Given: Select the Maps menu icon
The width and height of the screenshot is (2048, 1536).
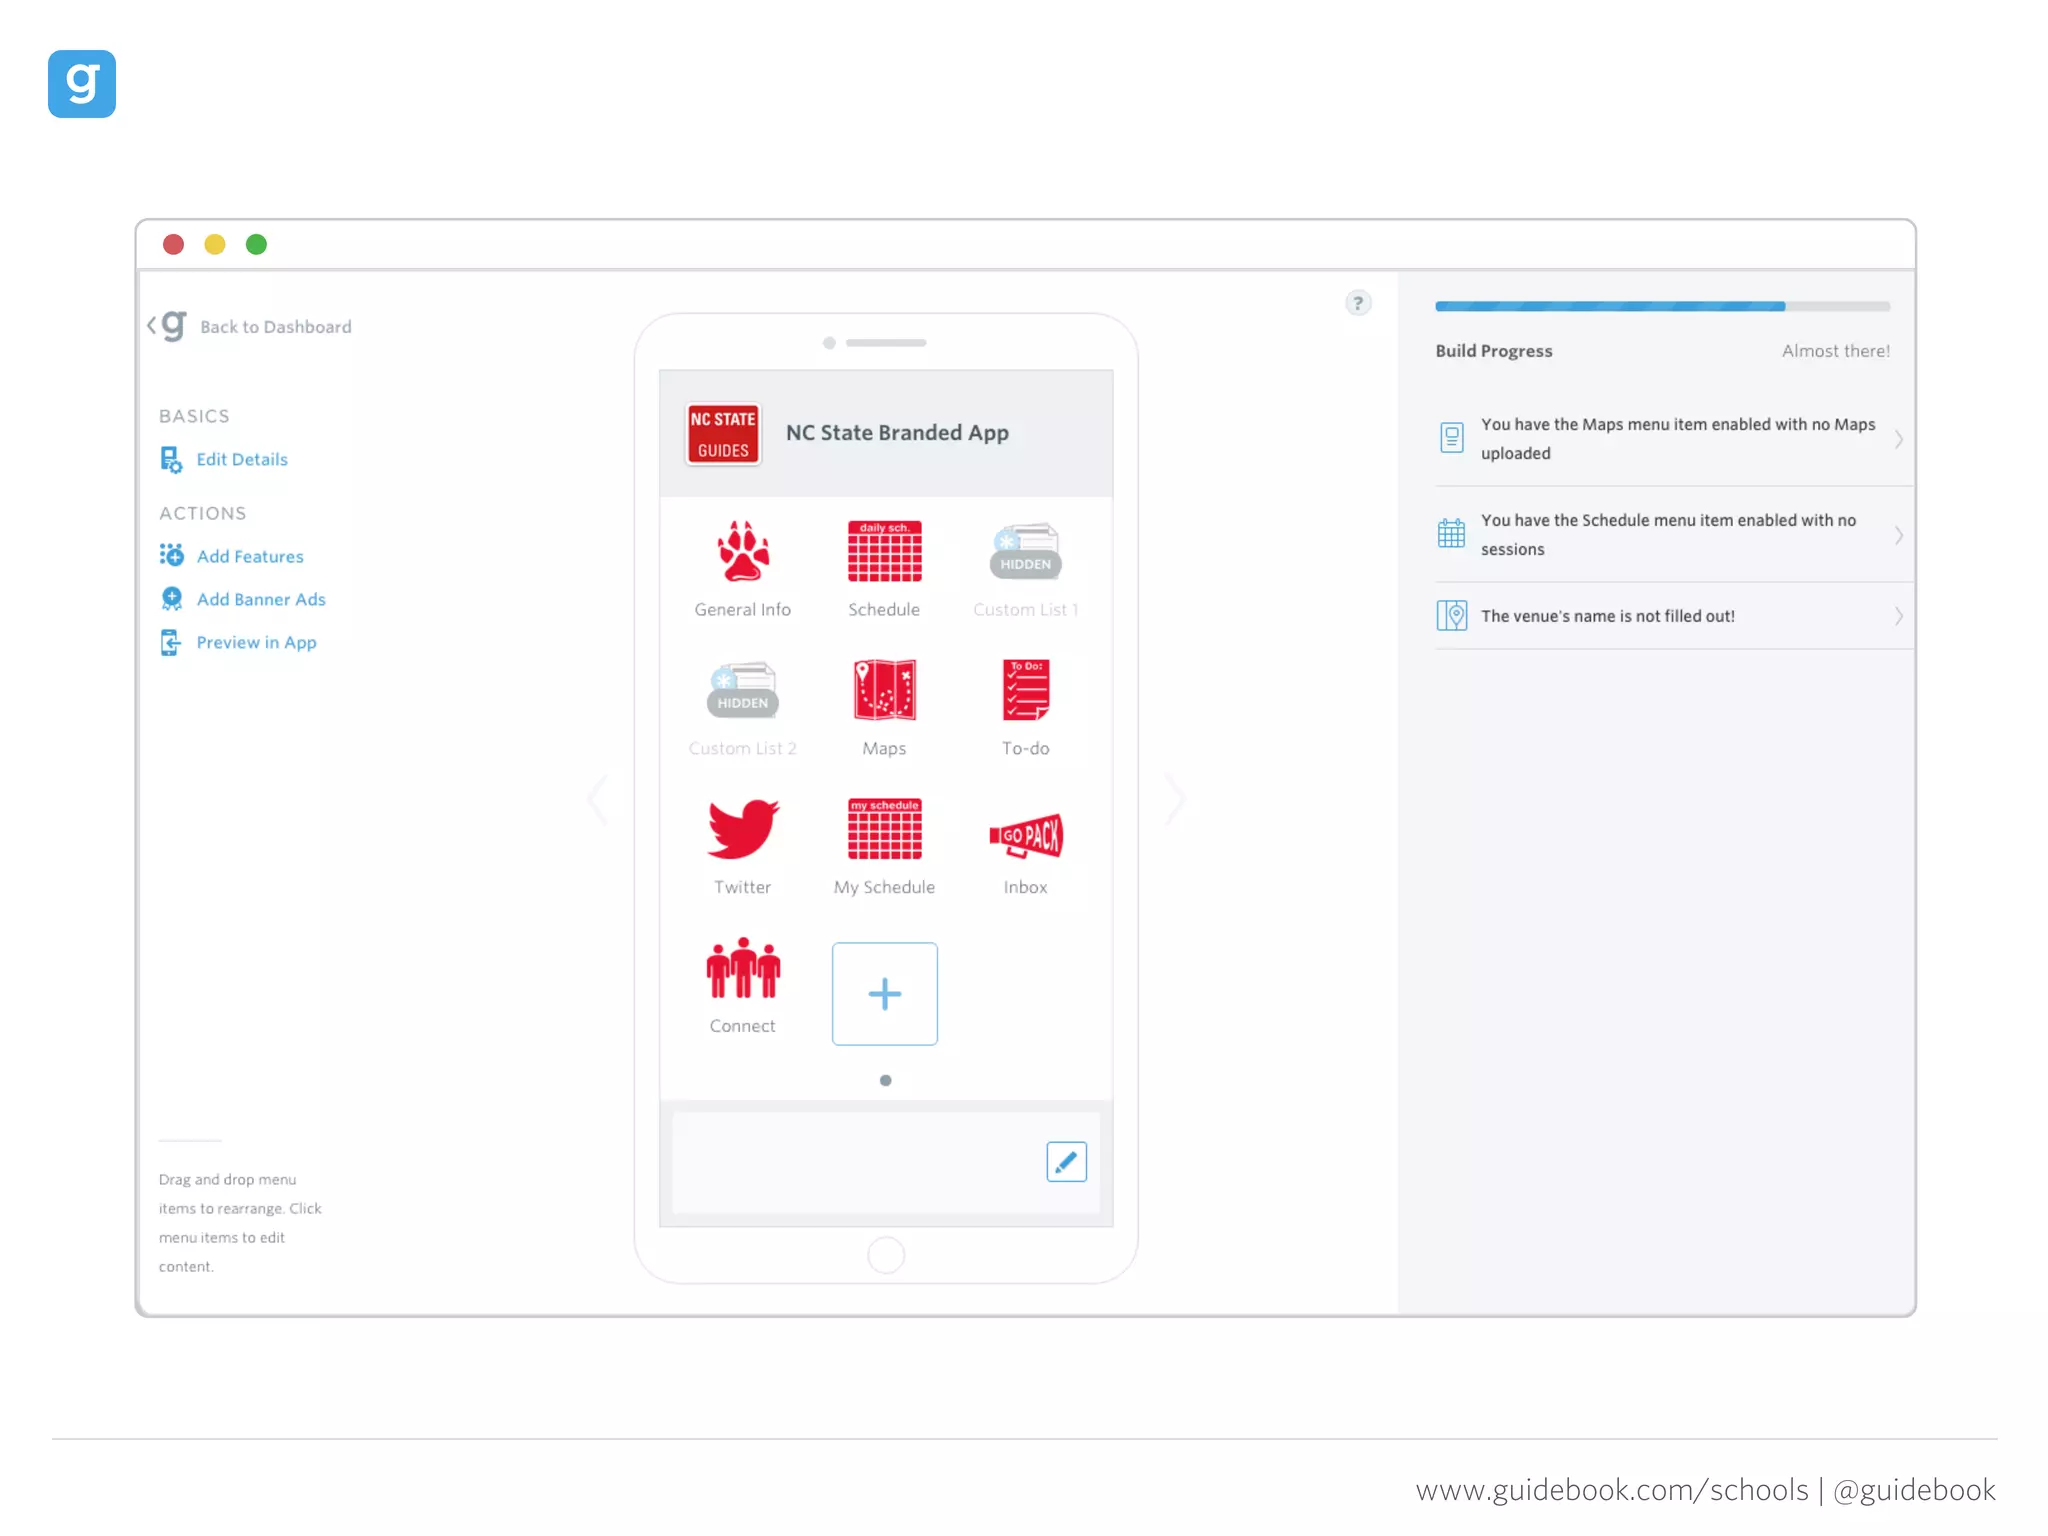Looking at the screenshot, I should point(884,690).
